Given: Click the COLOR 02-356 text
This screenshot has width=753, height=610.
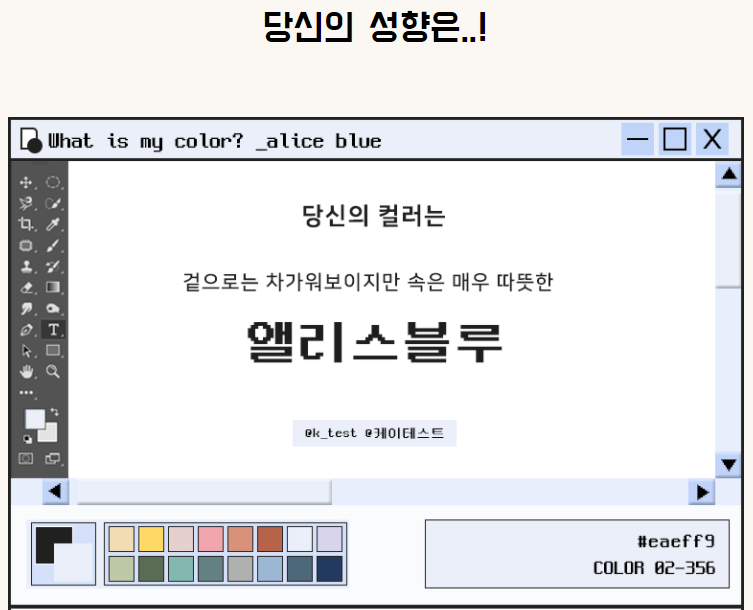Looking at the screenshot, I should pos(654,568).
